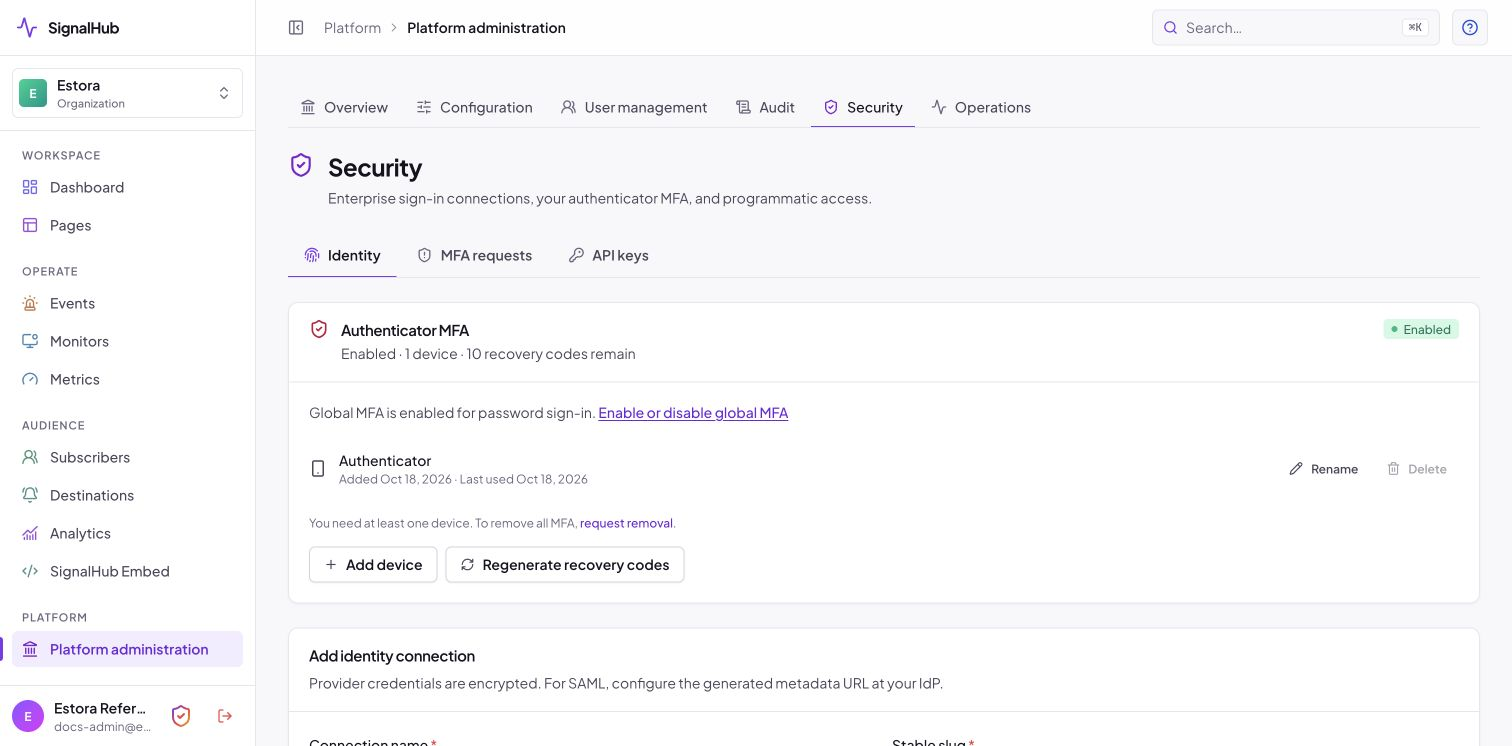Screen dimensions: 1512x746
Task: Click the Estora Reference user avatar
Action: [x=28, y=716]
